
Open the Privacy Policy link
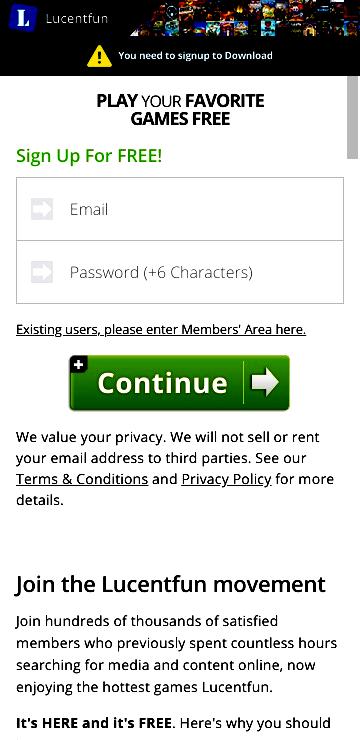coord(226,479)
